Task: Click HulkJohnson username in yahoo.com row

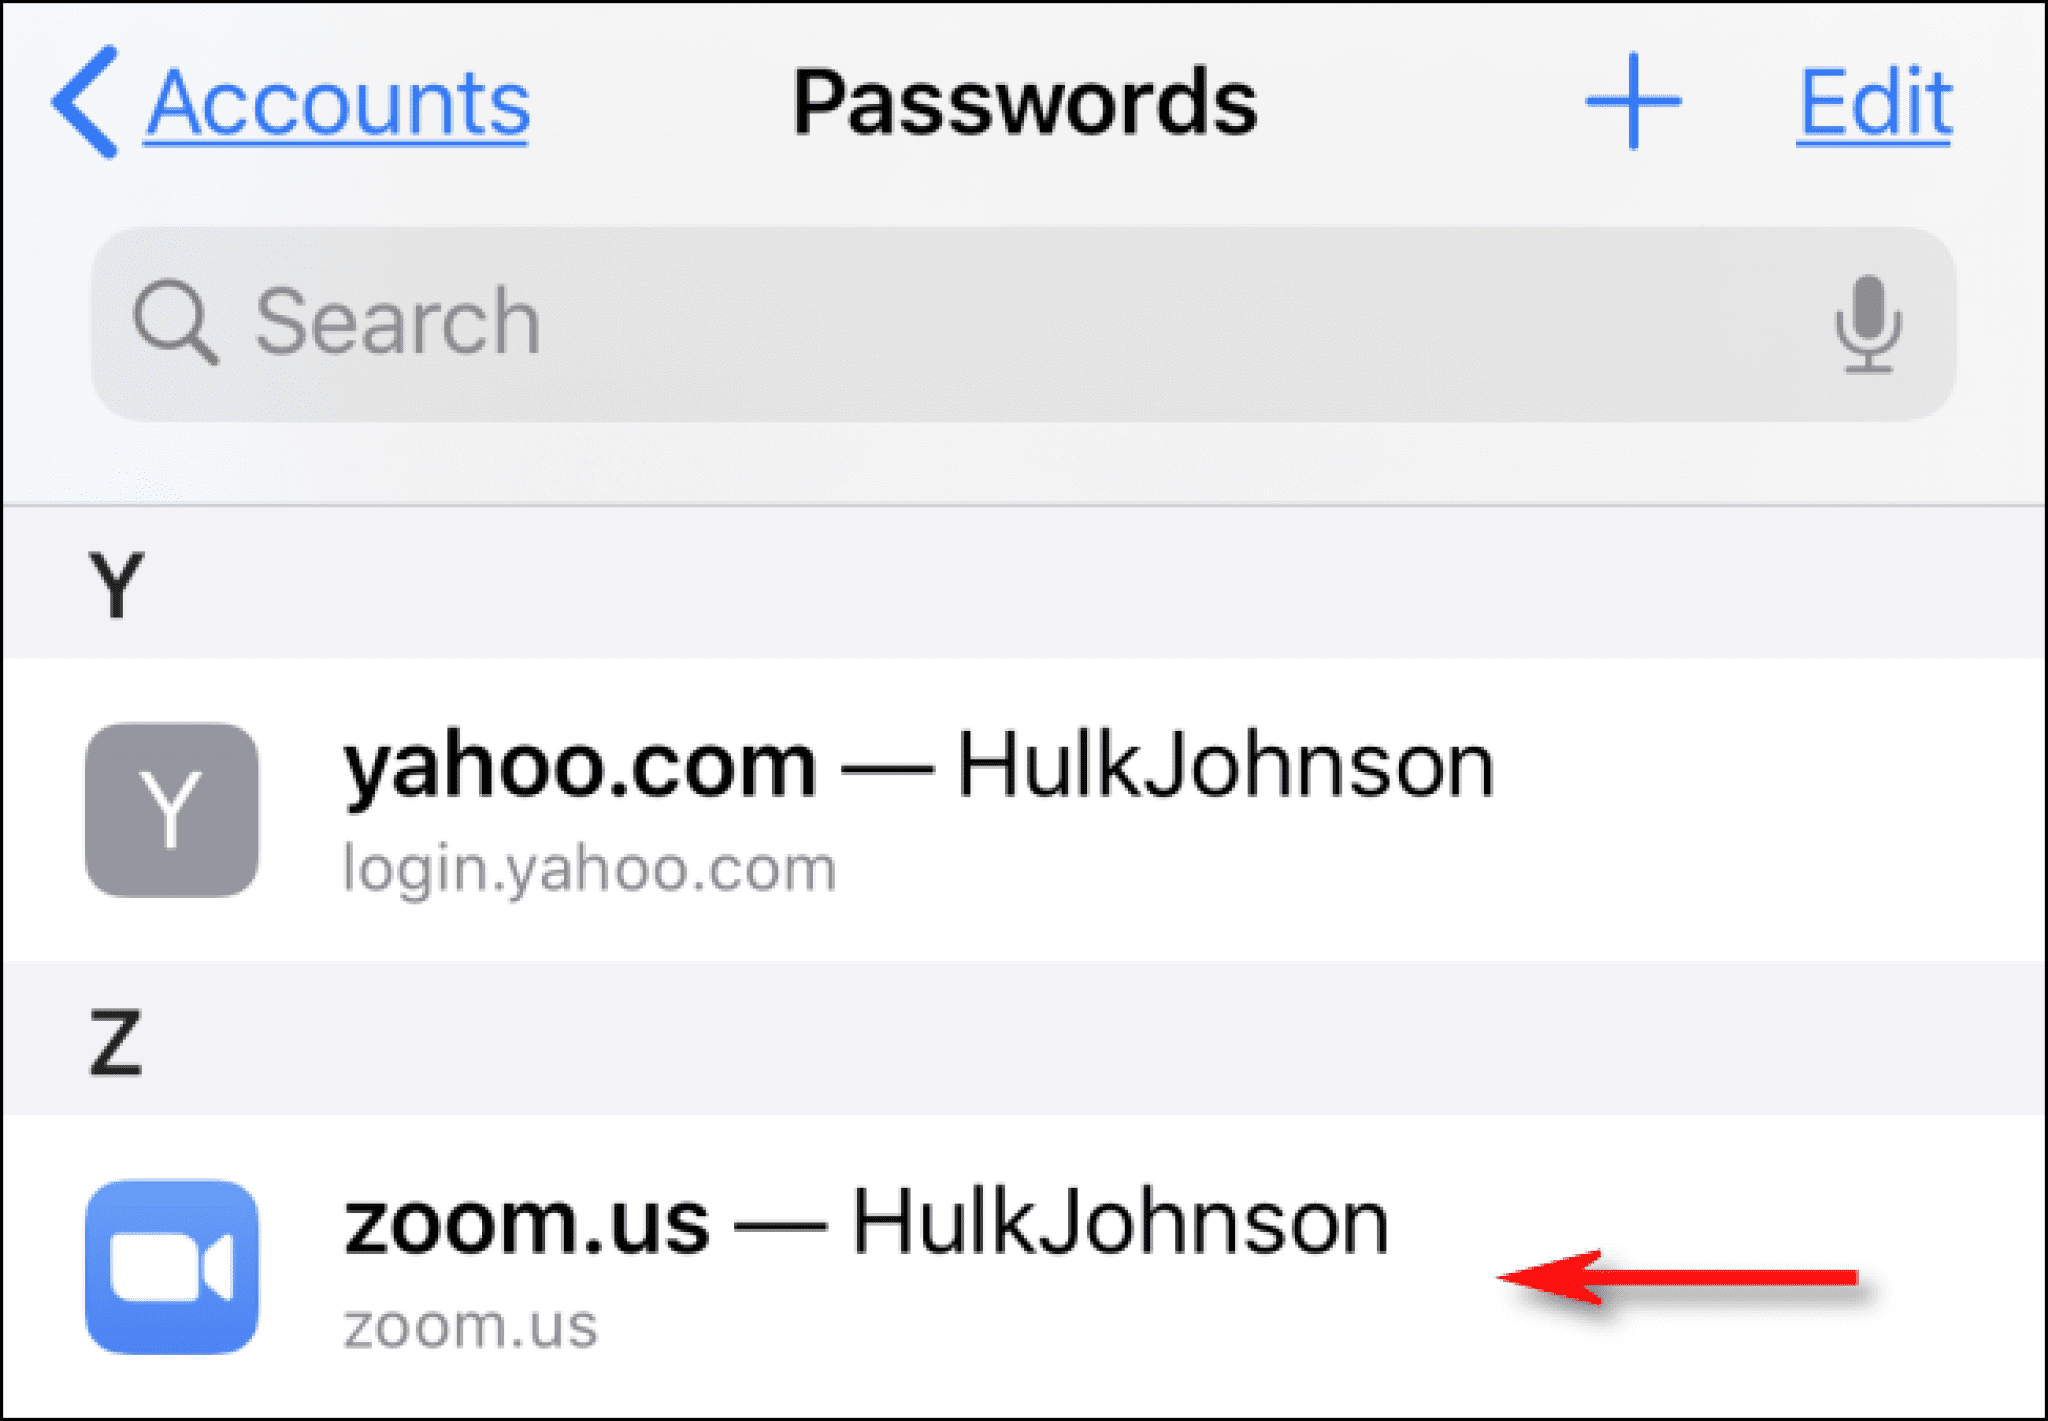Action: 1225,768
